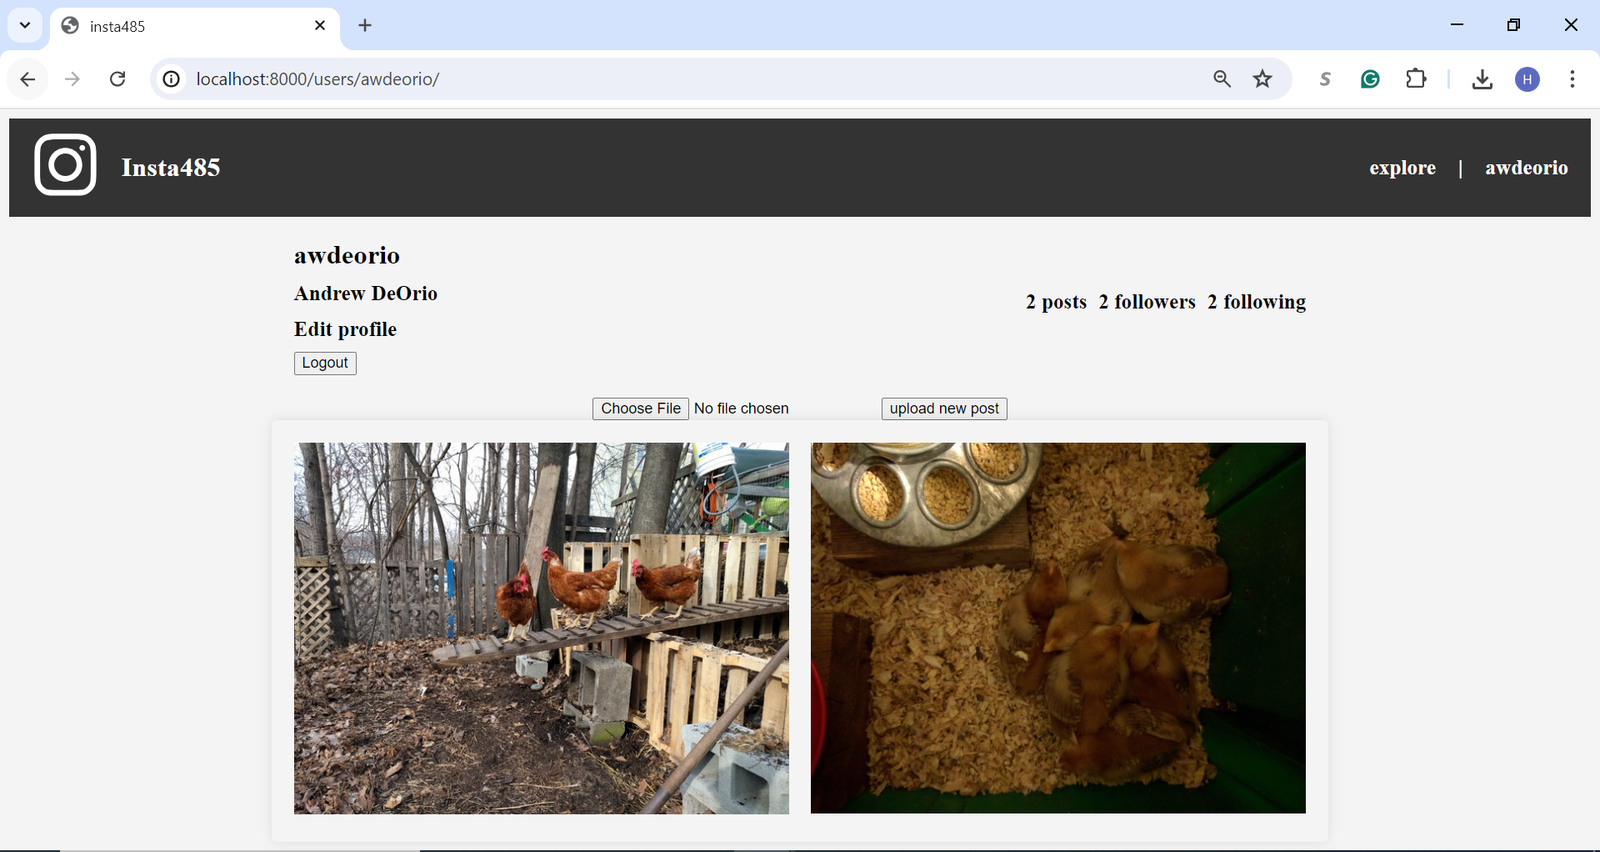Open the browser zoom magnifier icon
This screenshot has height=852, width=1600.
pyautogui.click(x=1222, y=79)
